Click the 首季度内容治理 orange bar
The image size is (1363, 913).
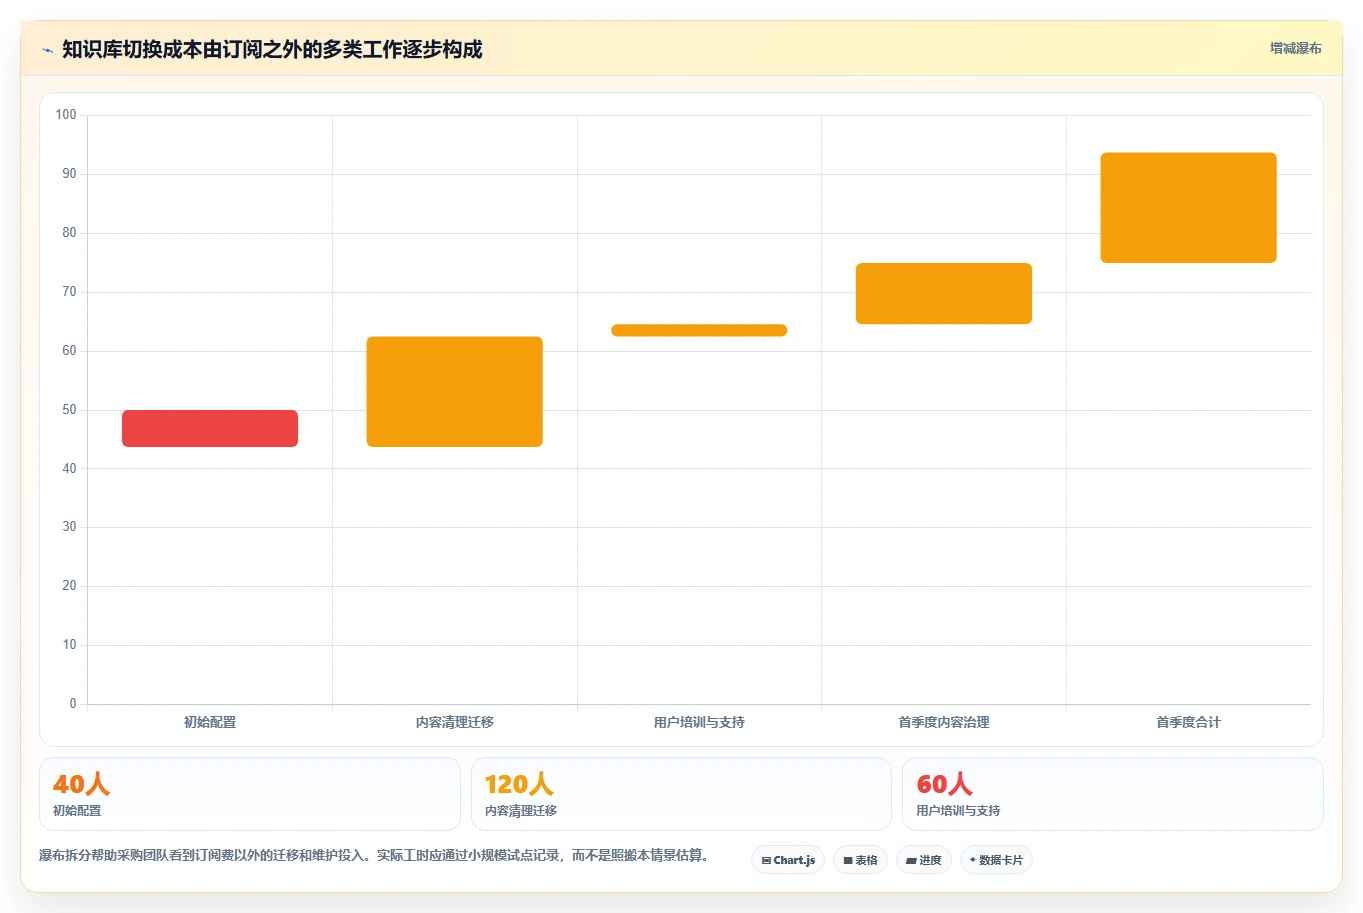pos(944,294)
